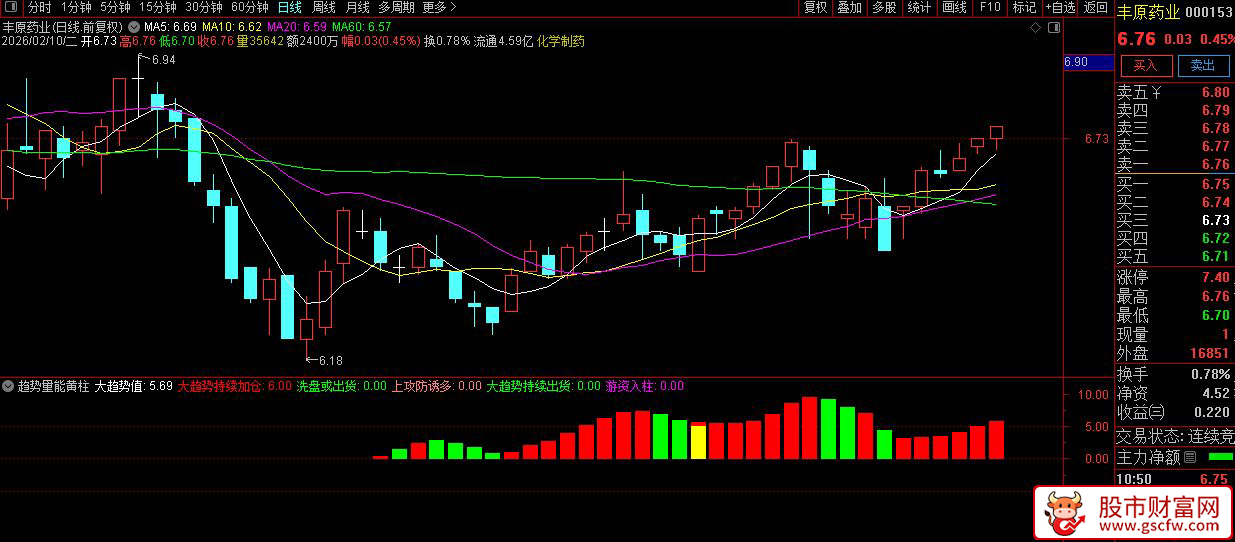Viewport: 1235px width, 542px height.
Task: Click the 10:50 trade tick row
Action: 1175,479
